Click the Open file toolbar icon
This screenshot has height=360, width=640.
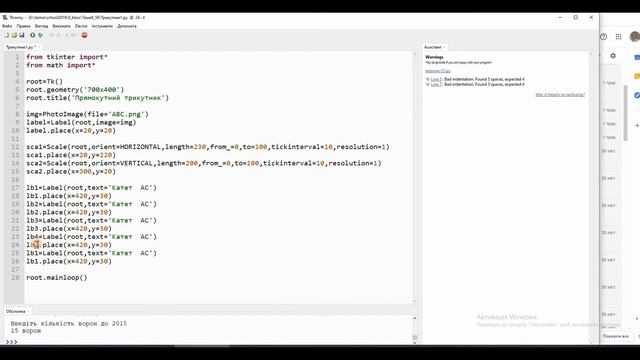(x=14, y=35)
